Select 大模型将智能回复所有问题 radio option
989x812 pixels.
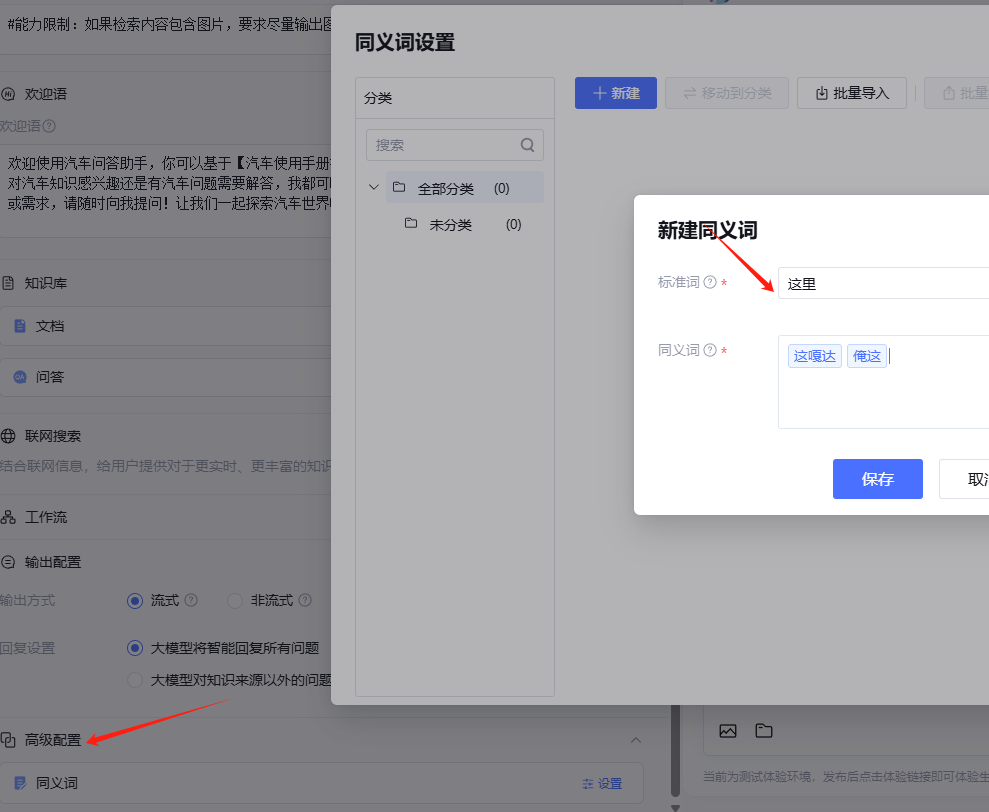pyautogui.click(x=135, y=648)
